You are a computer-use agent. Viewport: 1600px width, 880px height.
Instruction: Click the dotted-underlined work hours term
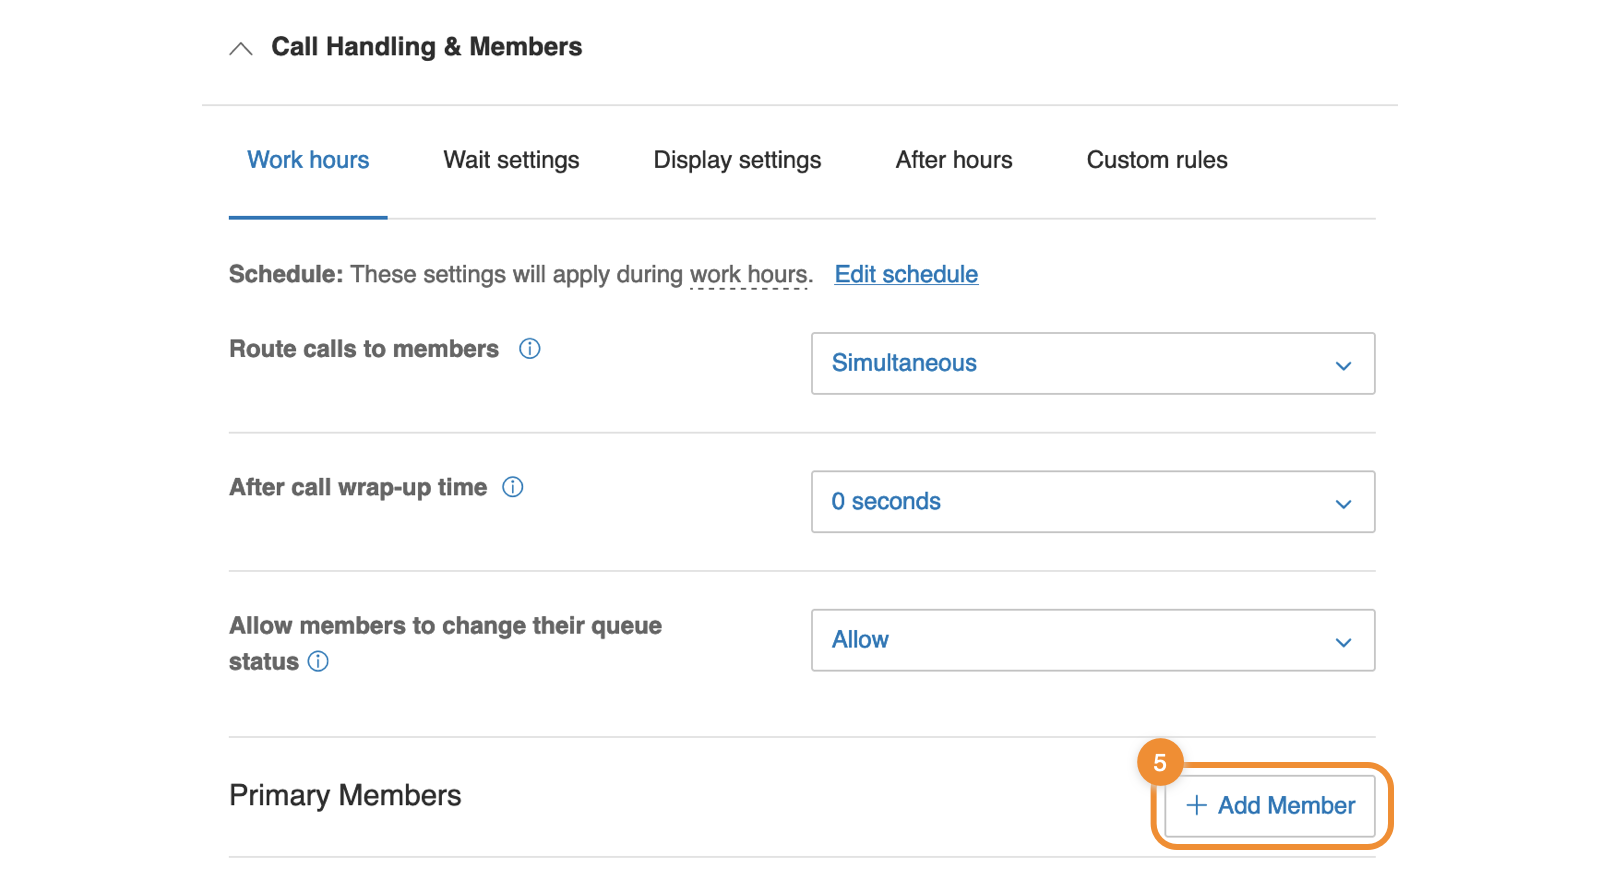[748, 275]
